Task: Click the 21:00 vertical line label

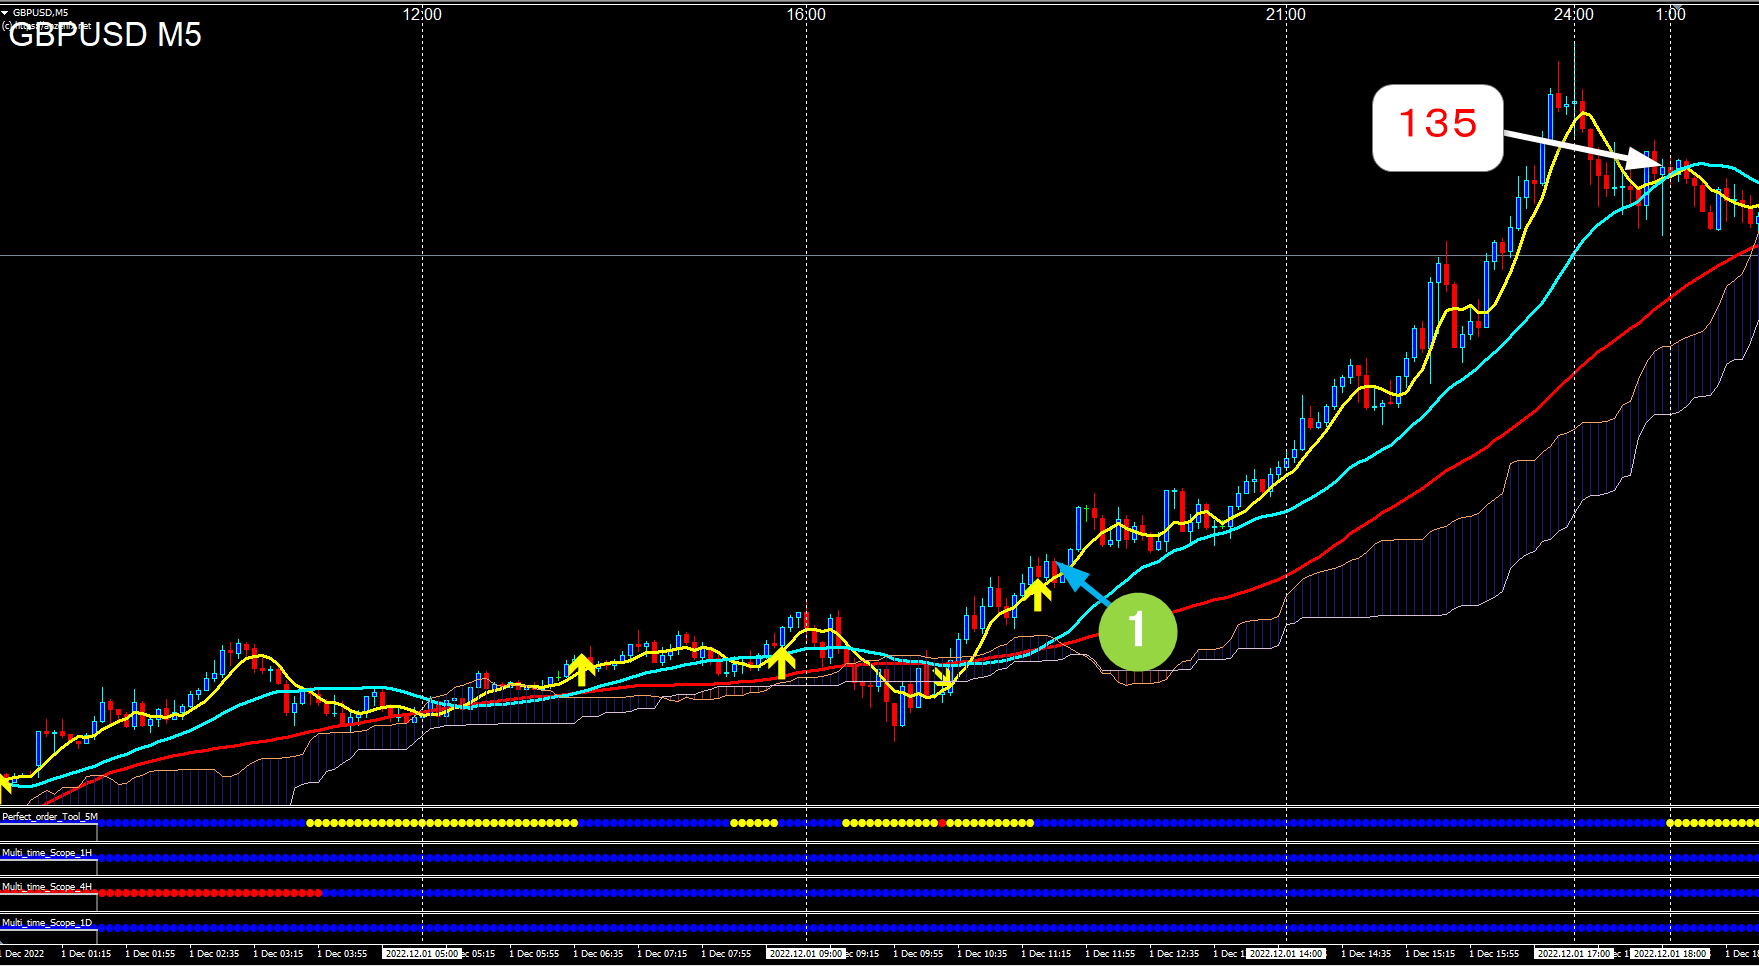Action: pos(1285,14)
